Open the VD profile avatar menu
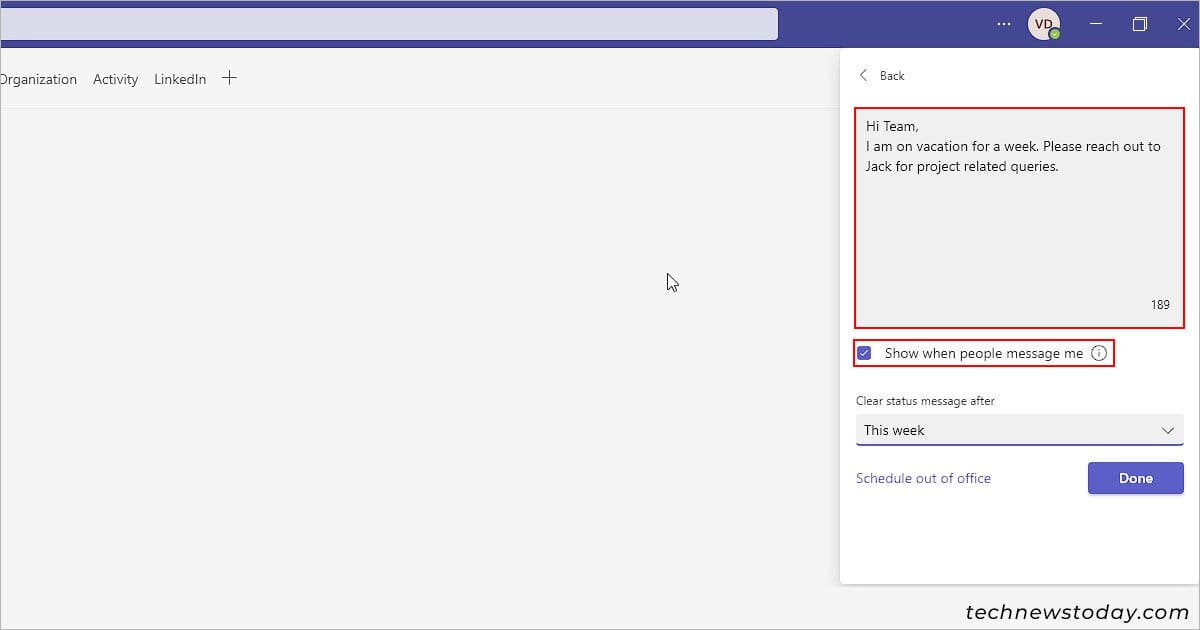The height and width of the screenshot is (630, 1200). click(x=1044, y=24)
